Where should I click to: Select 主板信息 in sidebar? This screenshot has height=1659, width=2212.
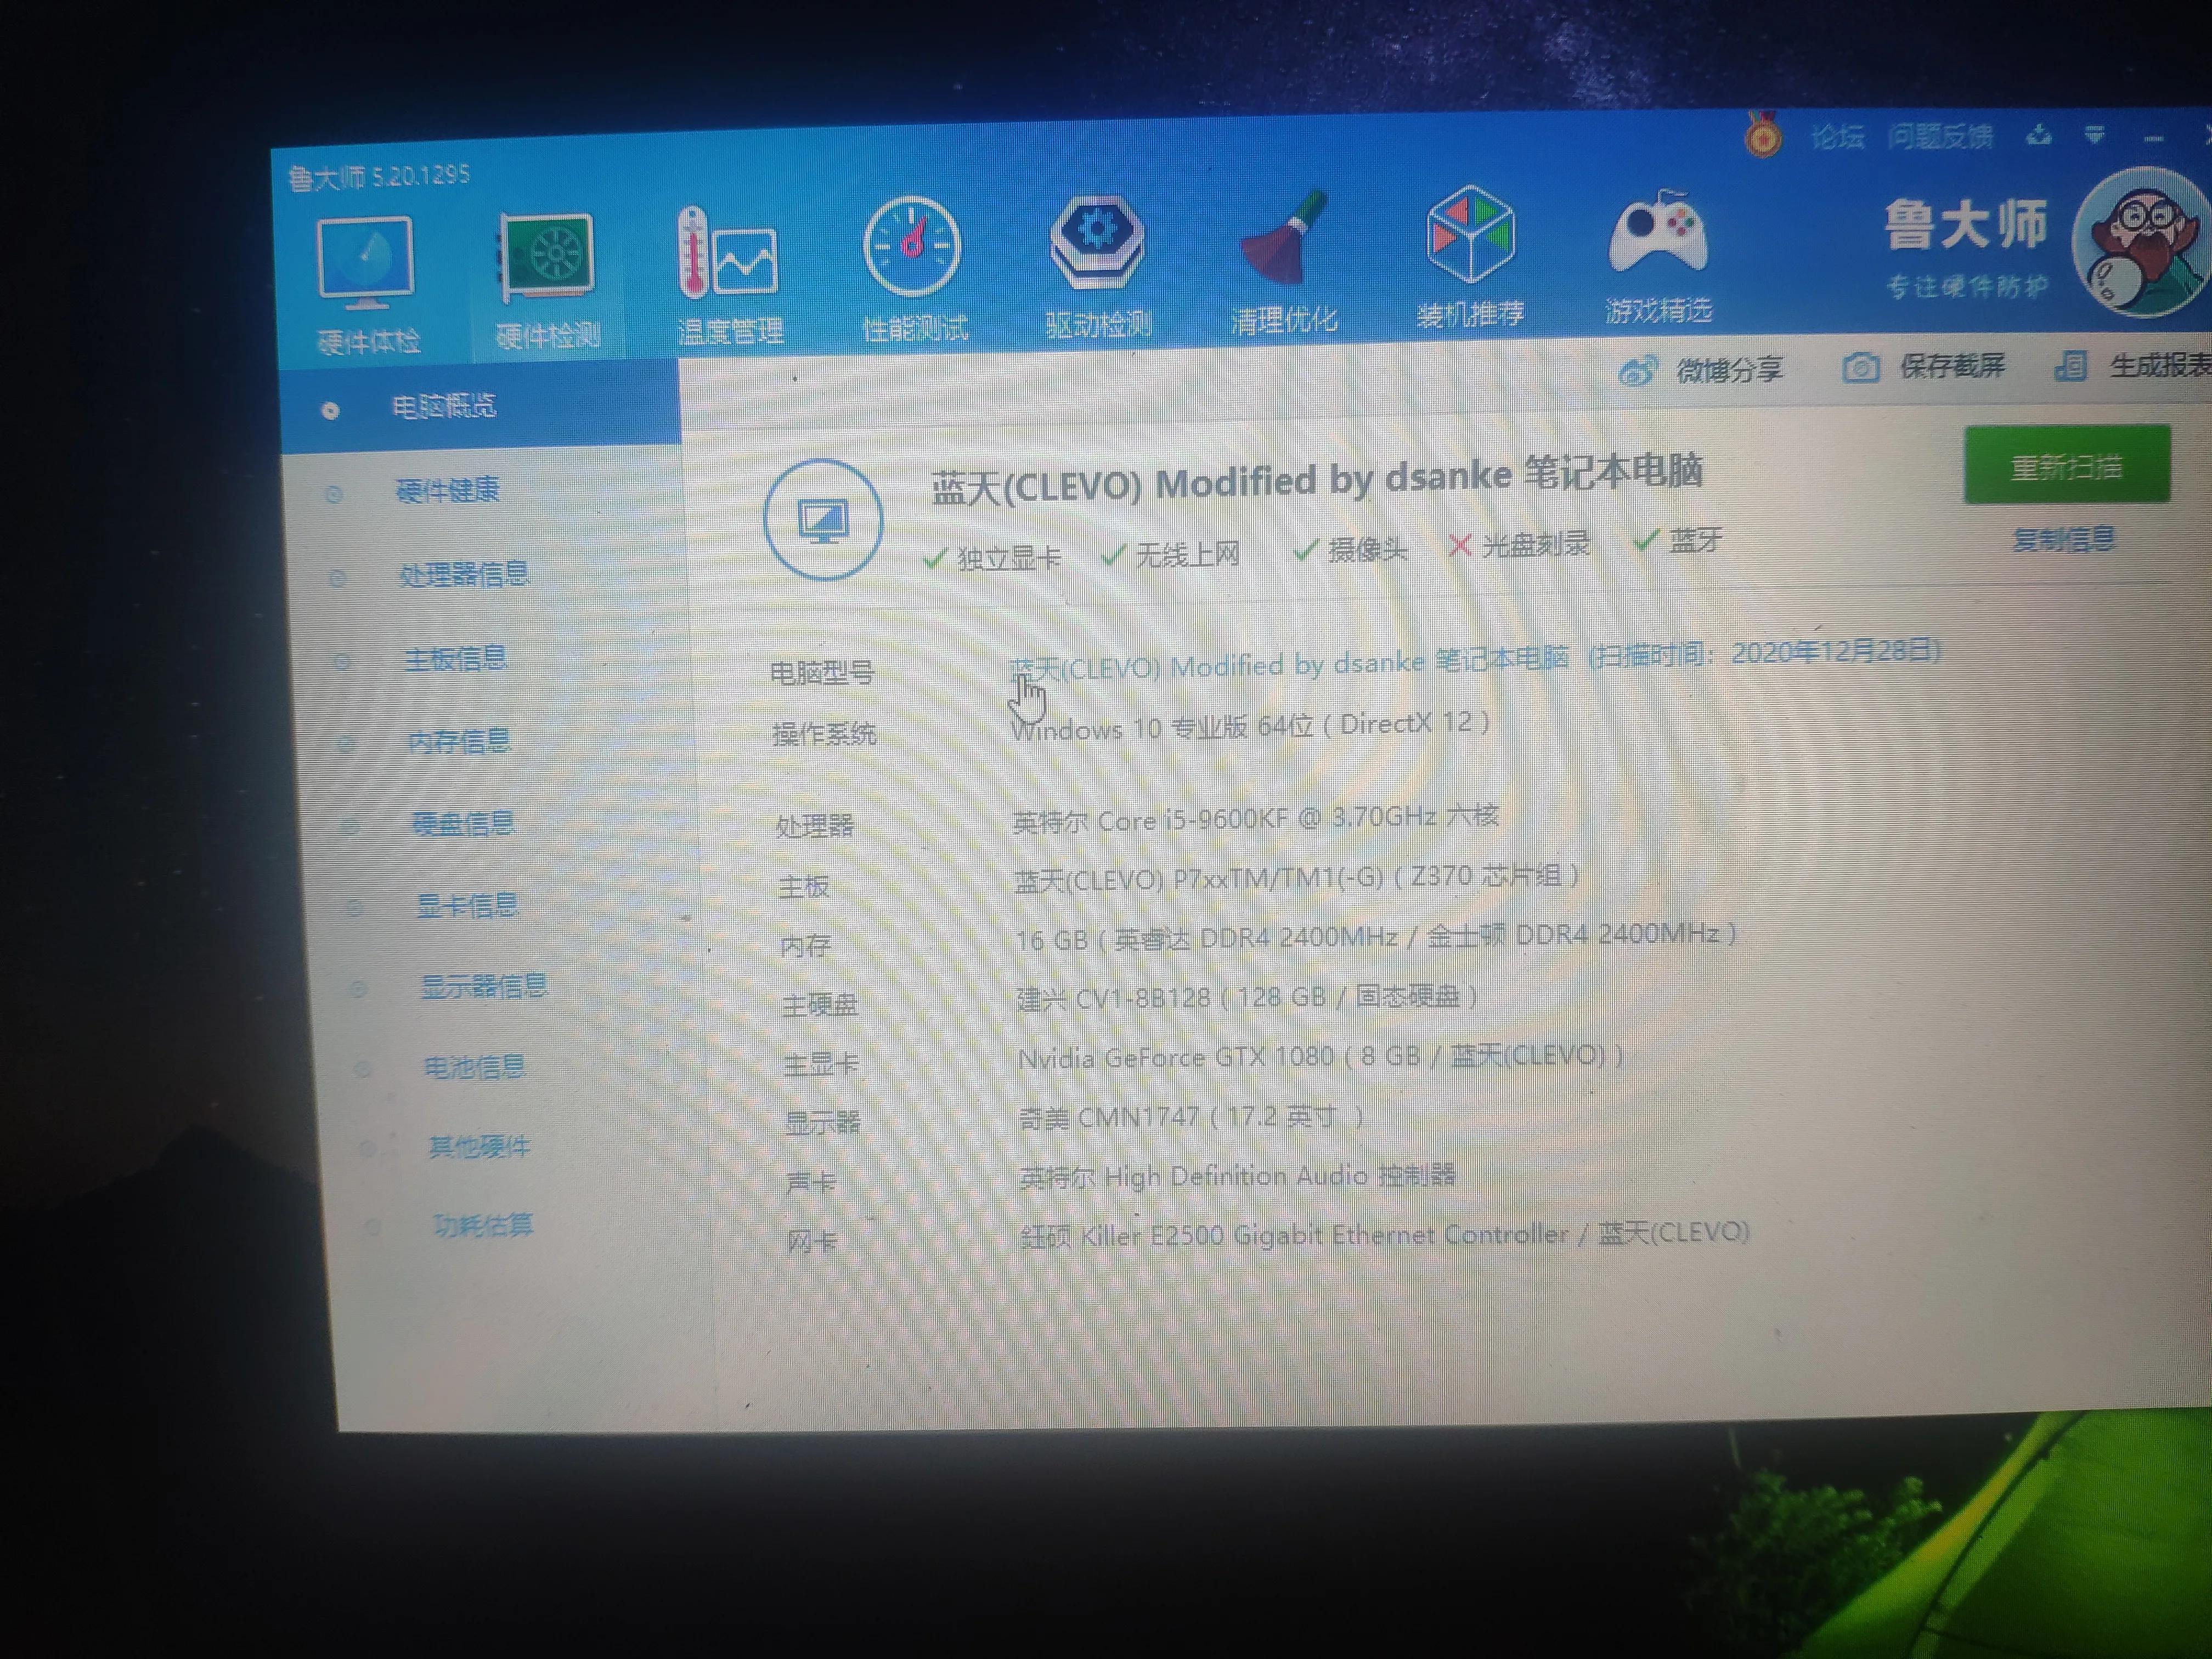pos(455,659)
